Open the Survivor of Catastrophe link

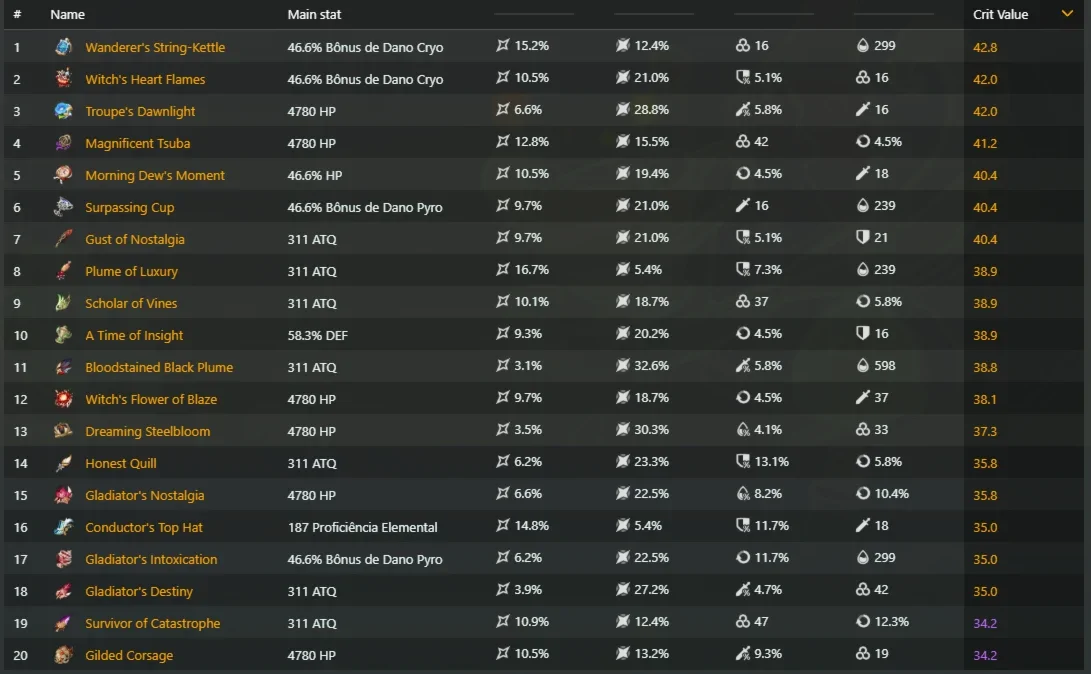[152, 623]
